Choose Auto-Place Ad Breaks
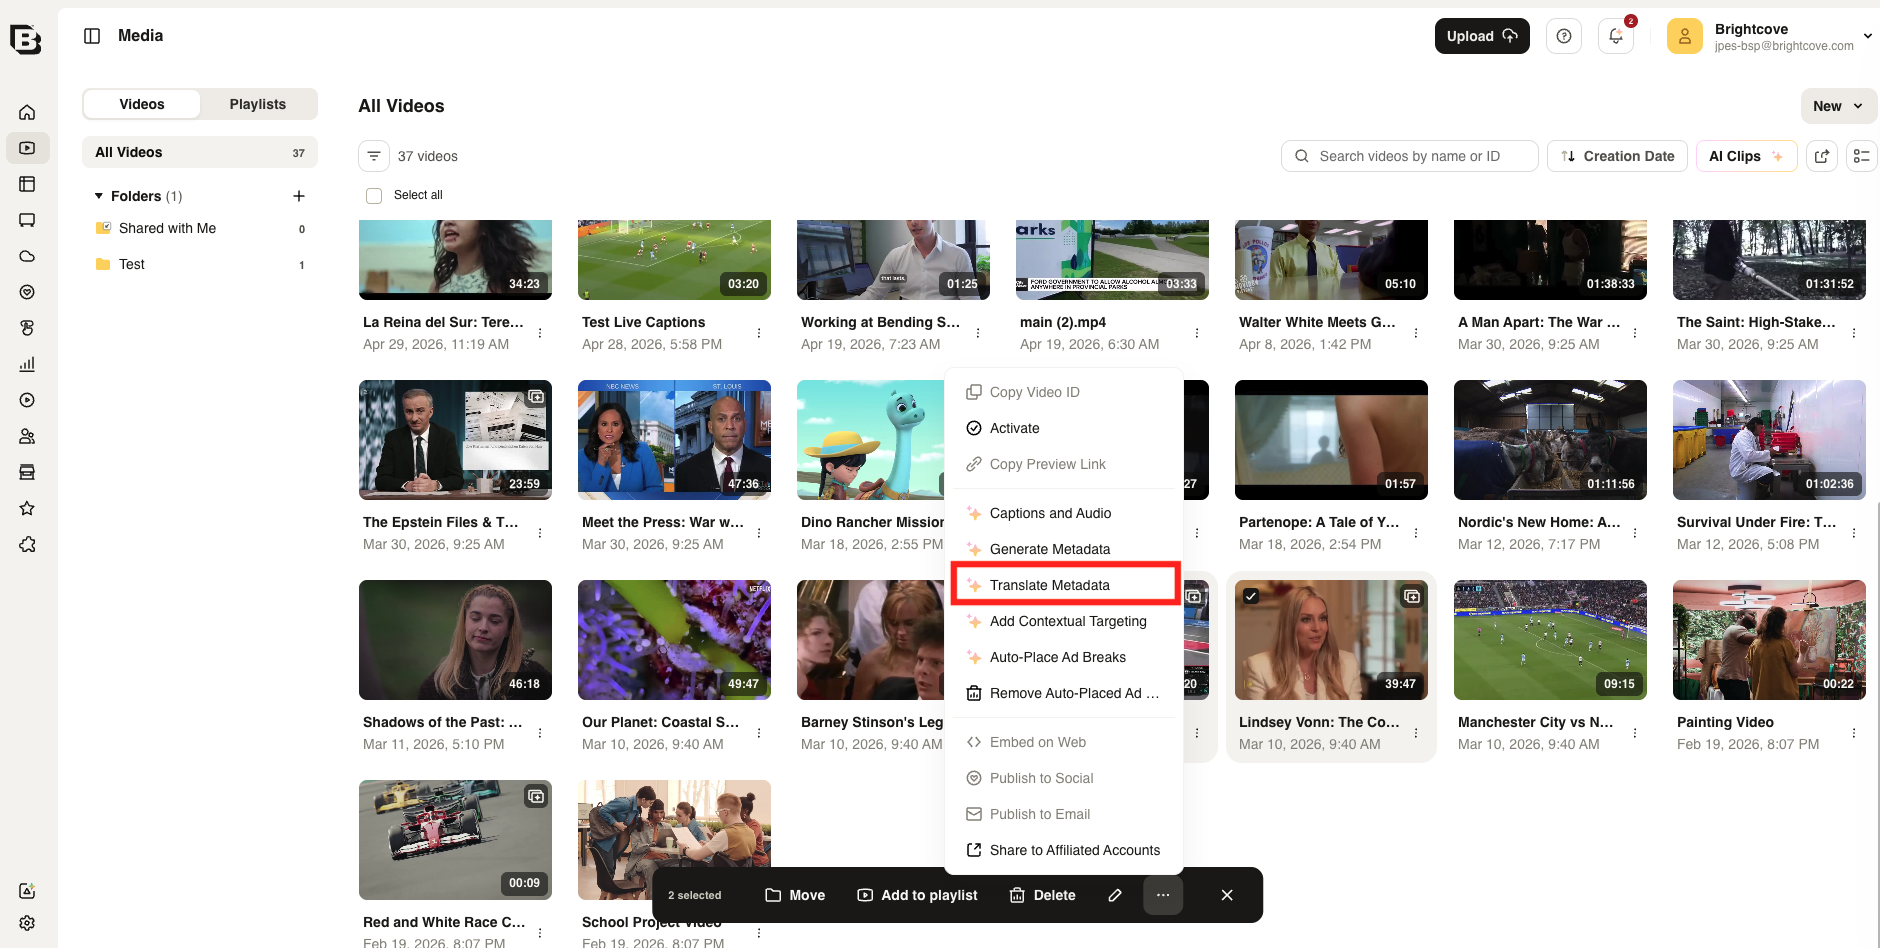This screenshot has height=948, width=1880. point(1064,657)
